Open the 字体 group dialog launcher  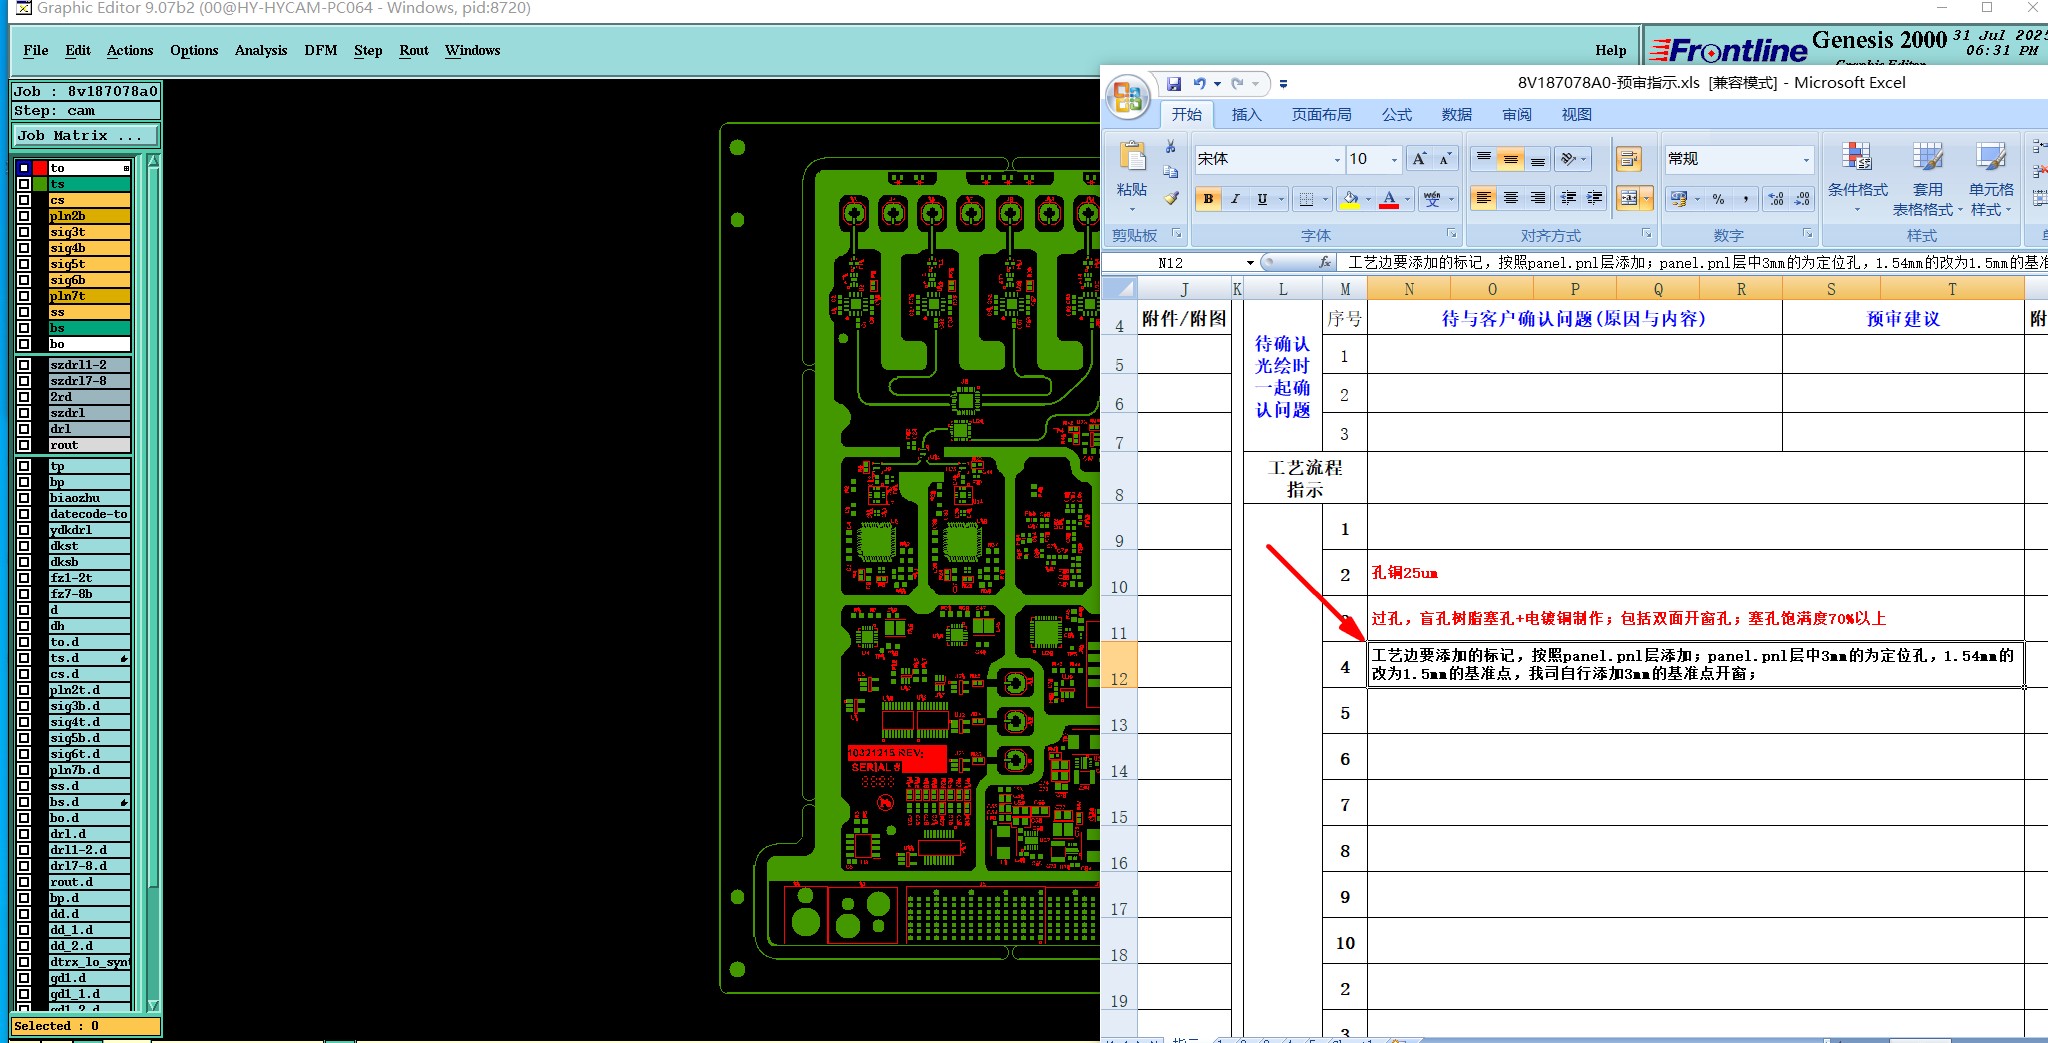(1451, 234)
